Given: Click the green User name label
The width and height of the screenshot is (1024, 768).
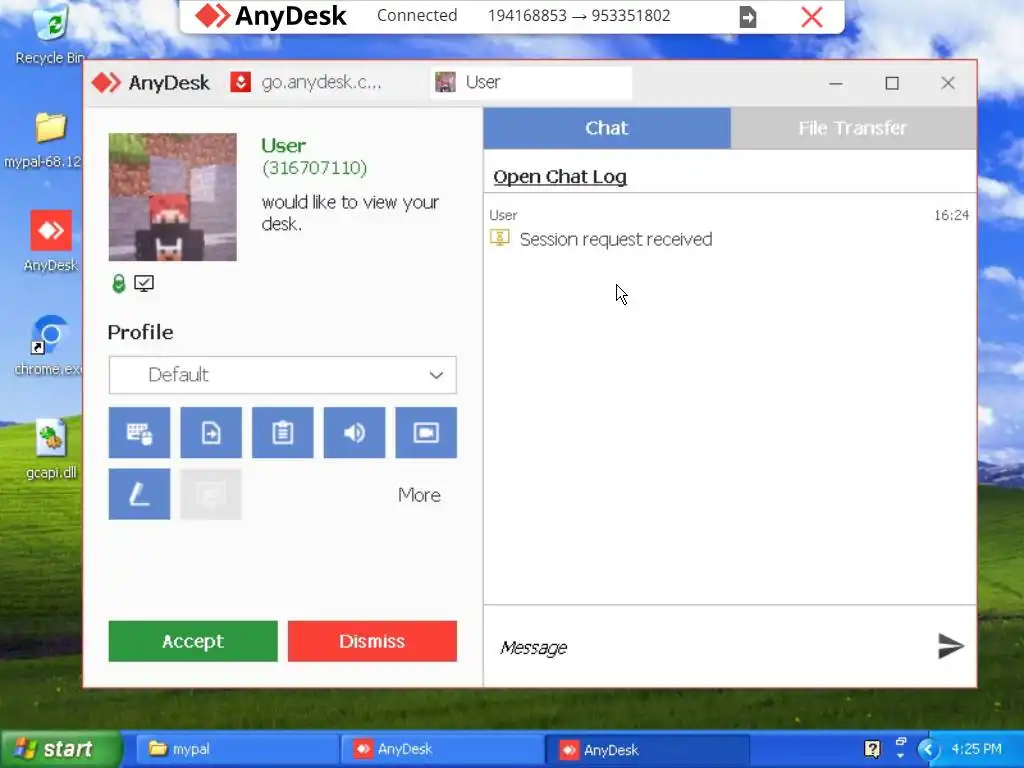Looking at the screenshot, I should (x=283, y=145).
